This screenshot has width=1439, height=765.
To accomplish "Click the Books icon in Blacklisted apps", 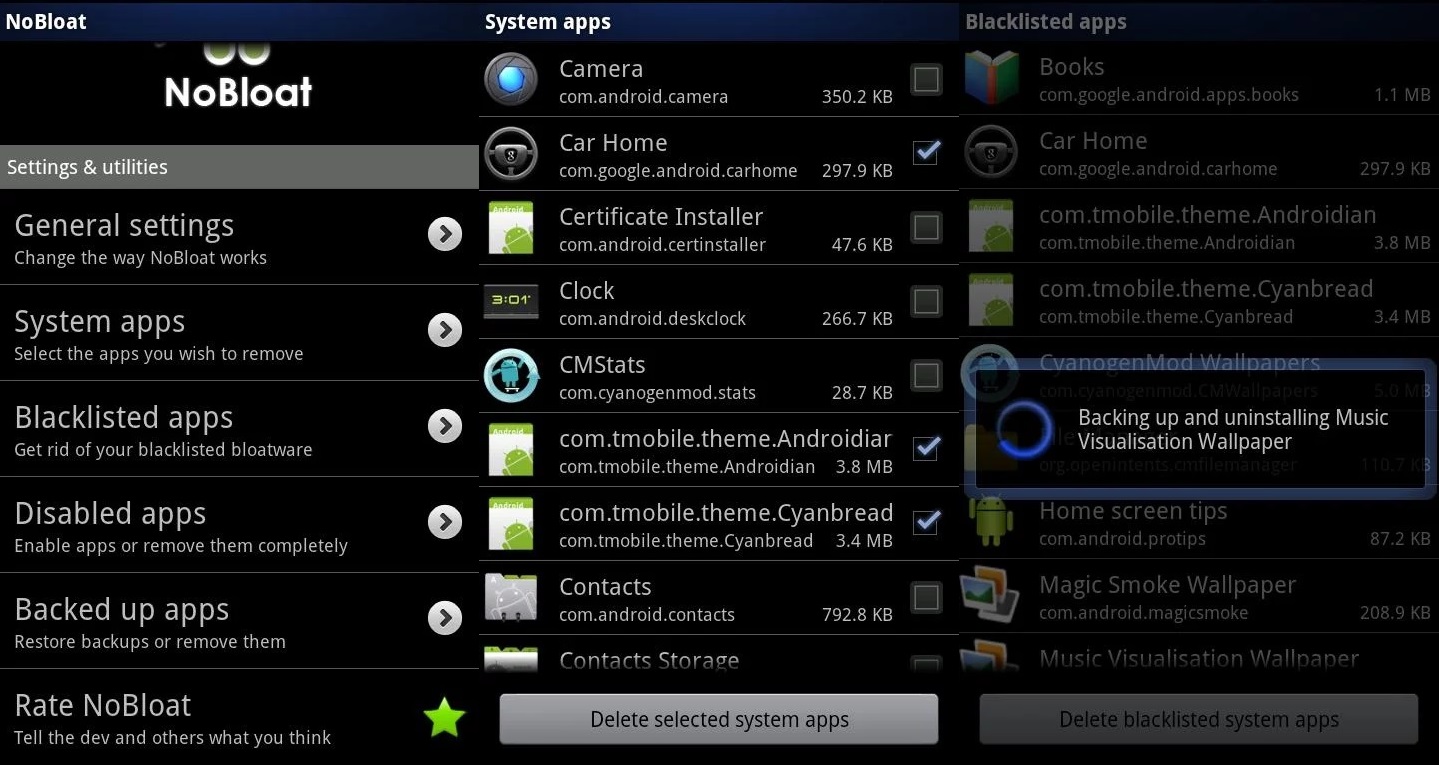I will [991, 79].
